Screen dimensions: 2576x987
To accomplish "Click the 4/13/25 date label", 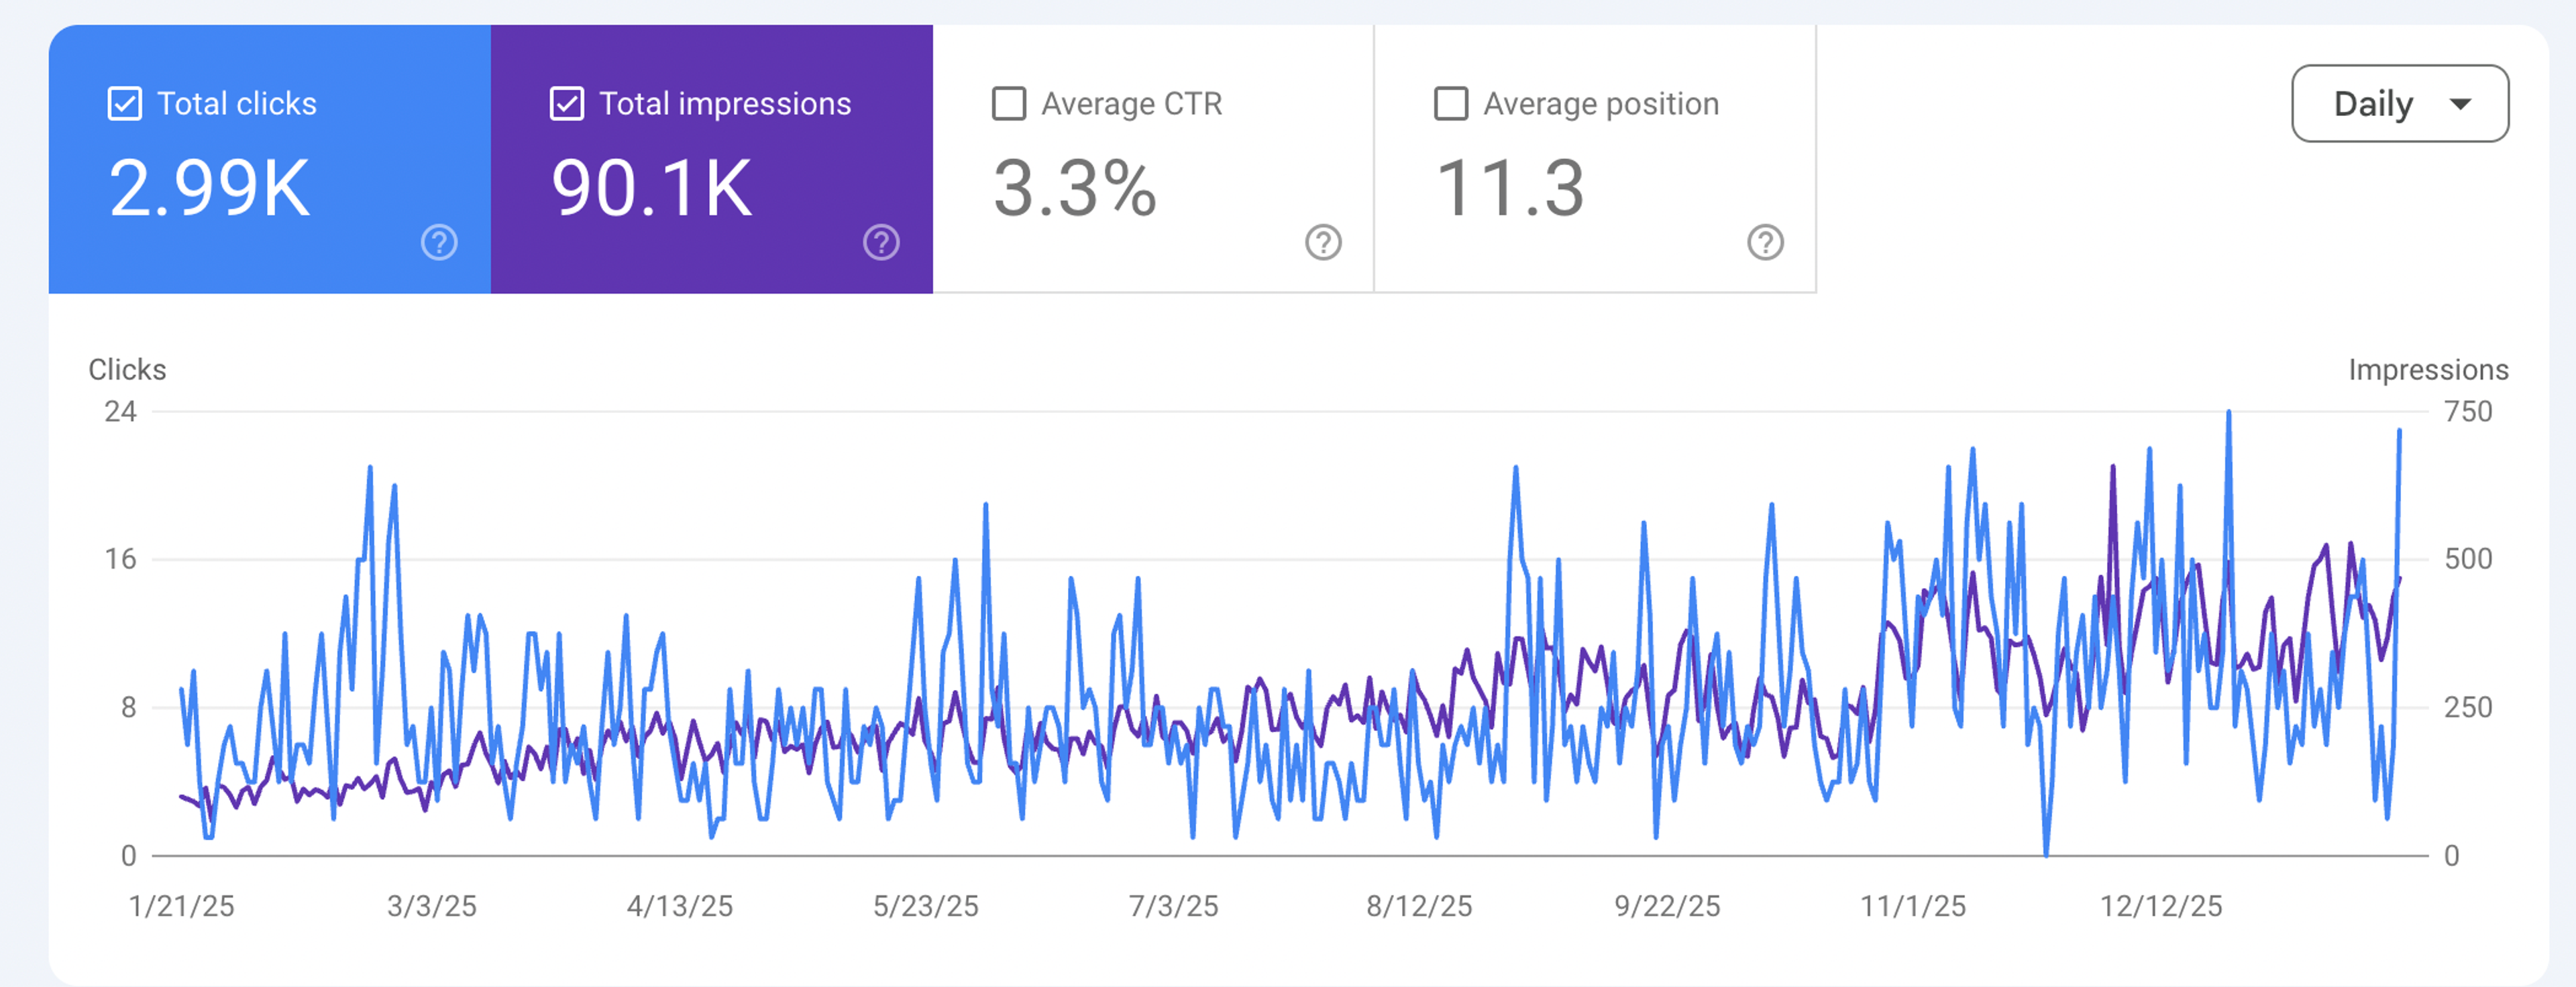I will pyautogui.click(x=680, y=907).
